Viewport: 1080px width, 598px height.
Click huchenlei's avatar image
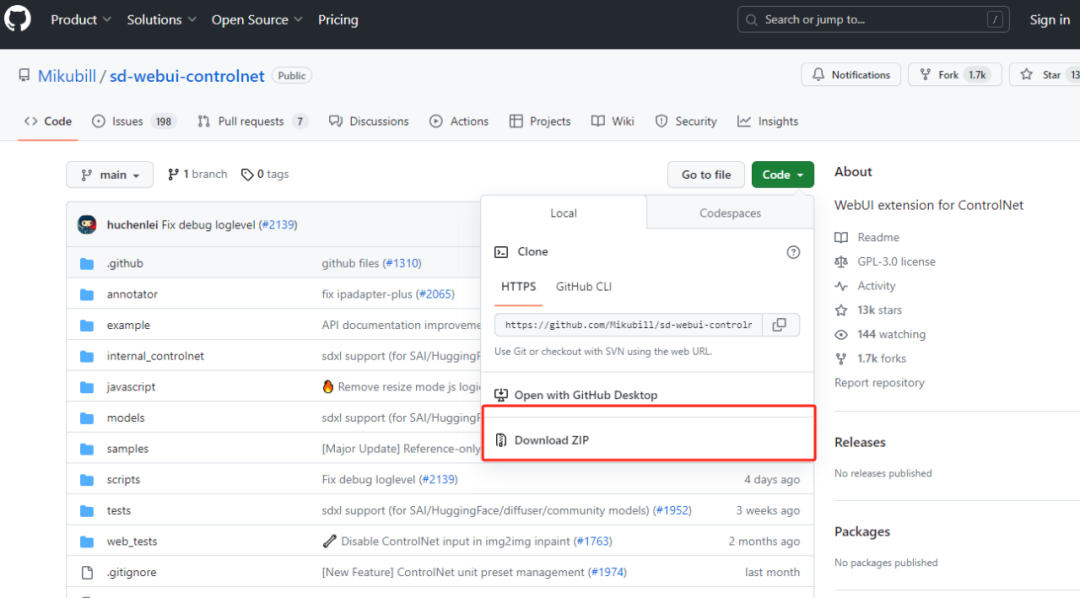click(x=87, y=225)
